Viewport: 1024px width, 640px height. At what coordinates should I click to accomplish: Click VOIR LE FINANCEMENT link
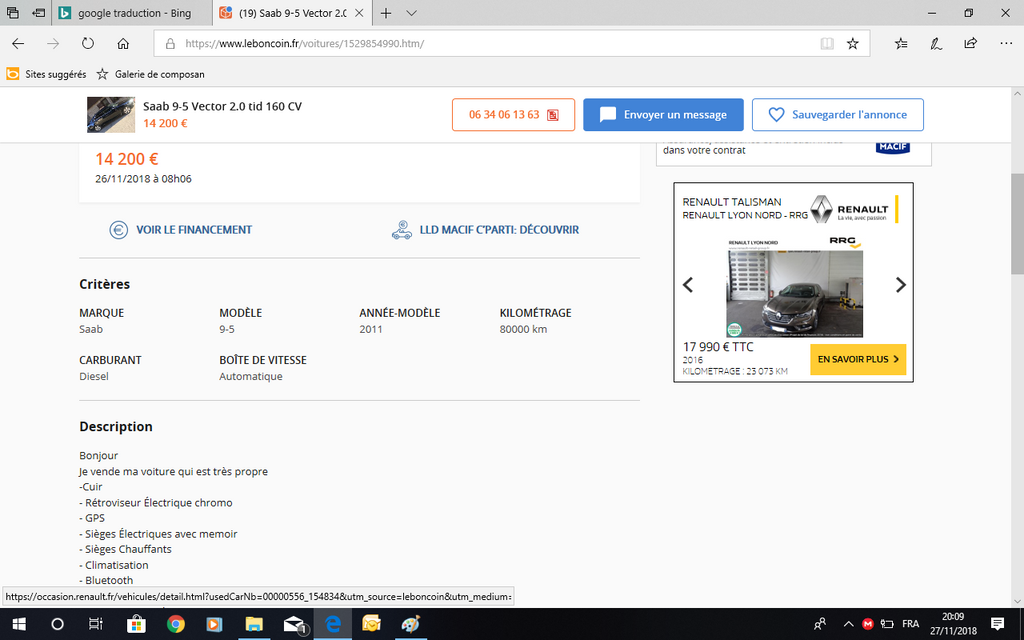[x=194, y=230]
